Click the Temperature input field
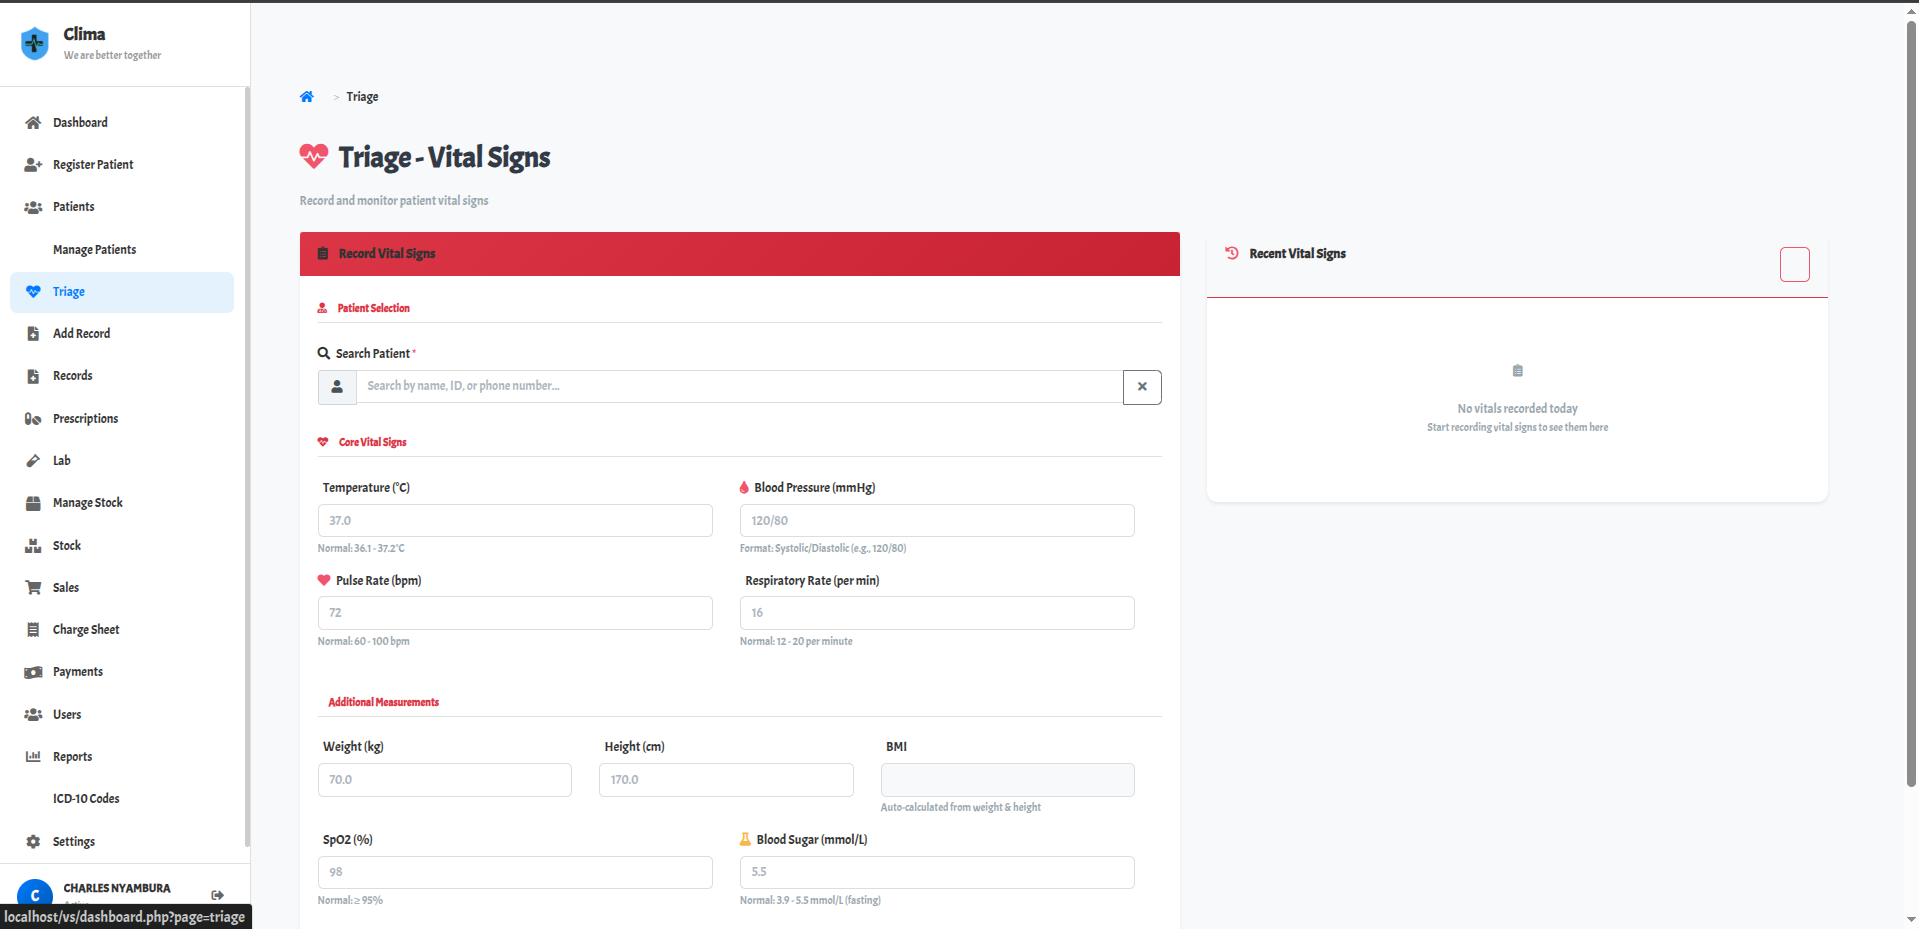The width and height of the screenshot is (1919, 929). pos(514,521)
